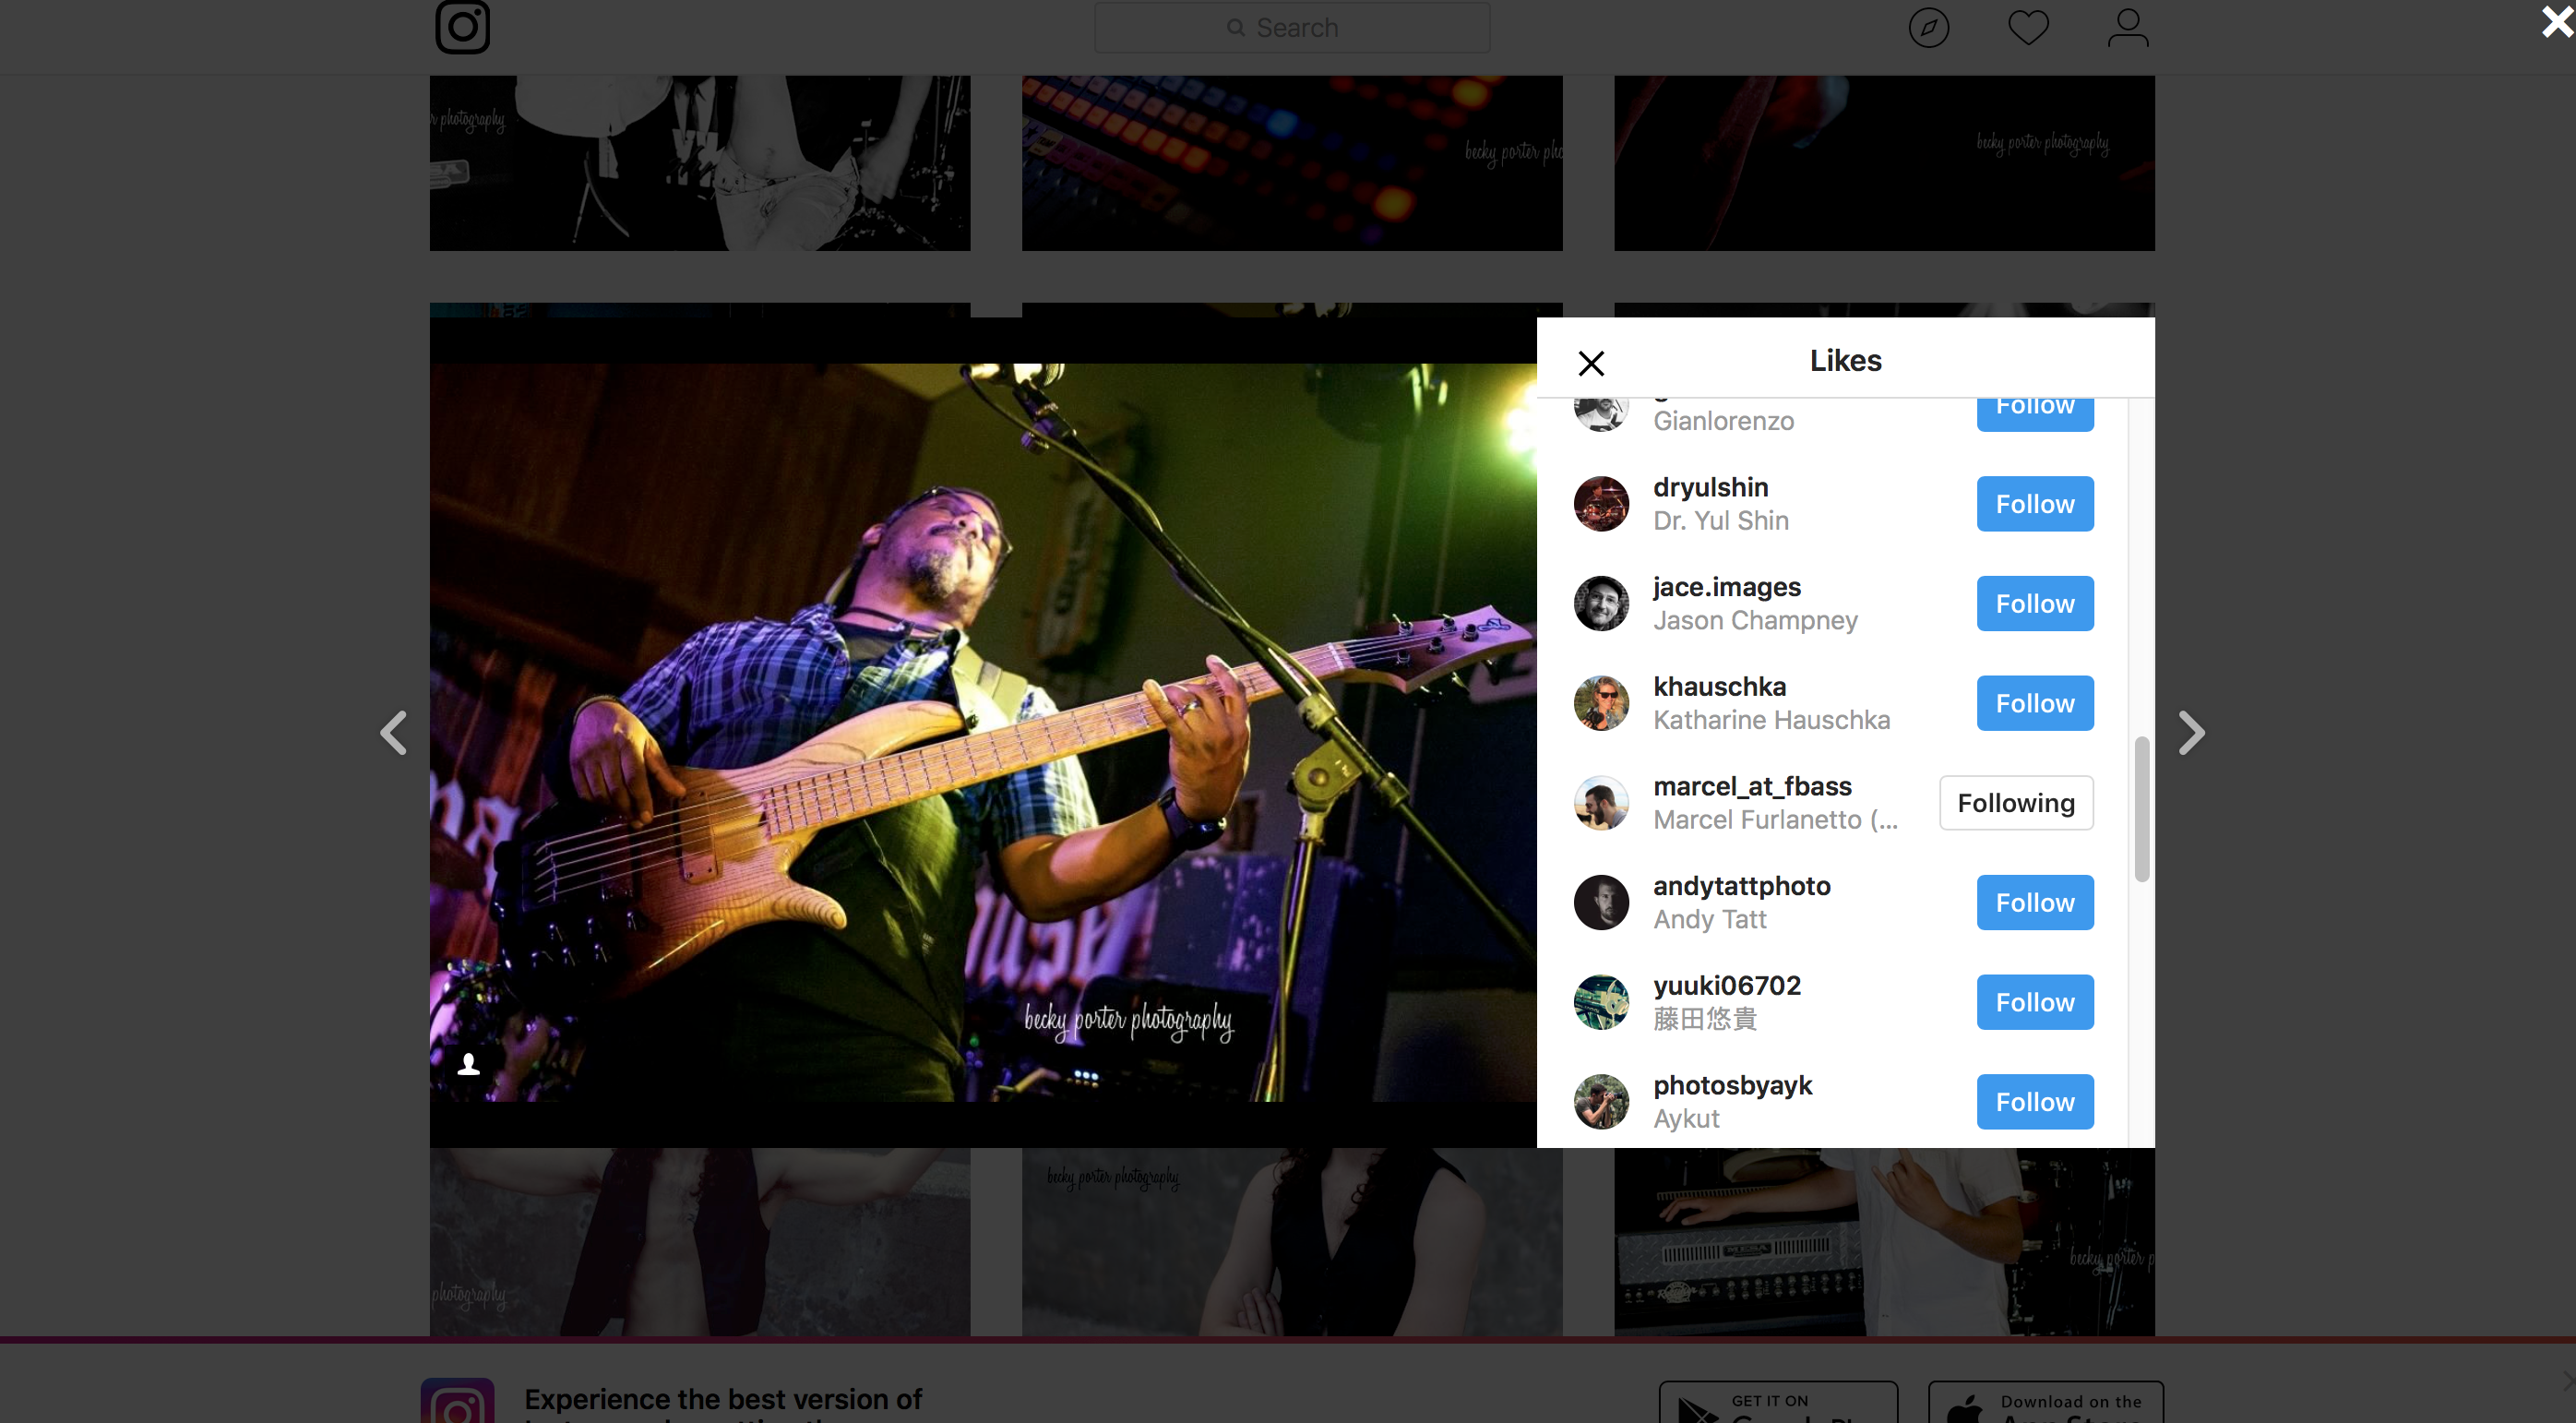
Task: Click the 'Likes' panel heading
Action: coord(1845,360)
